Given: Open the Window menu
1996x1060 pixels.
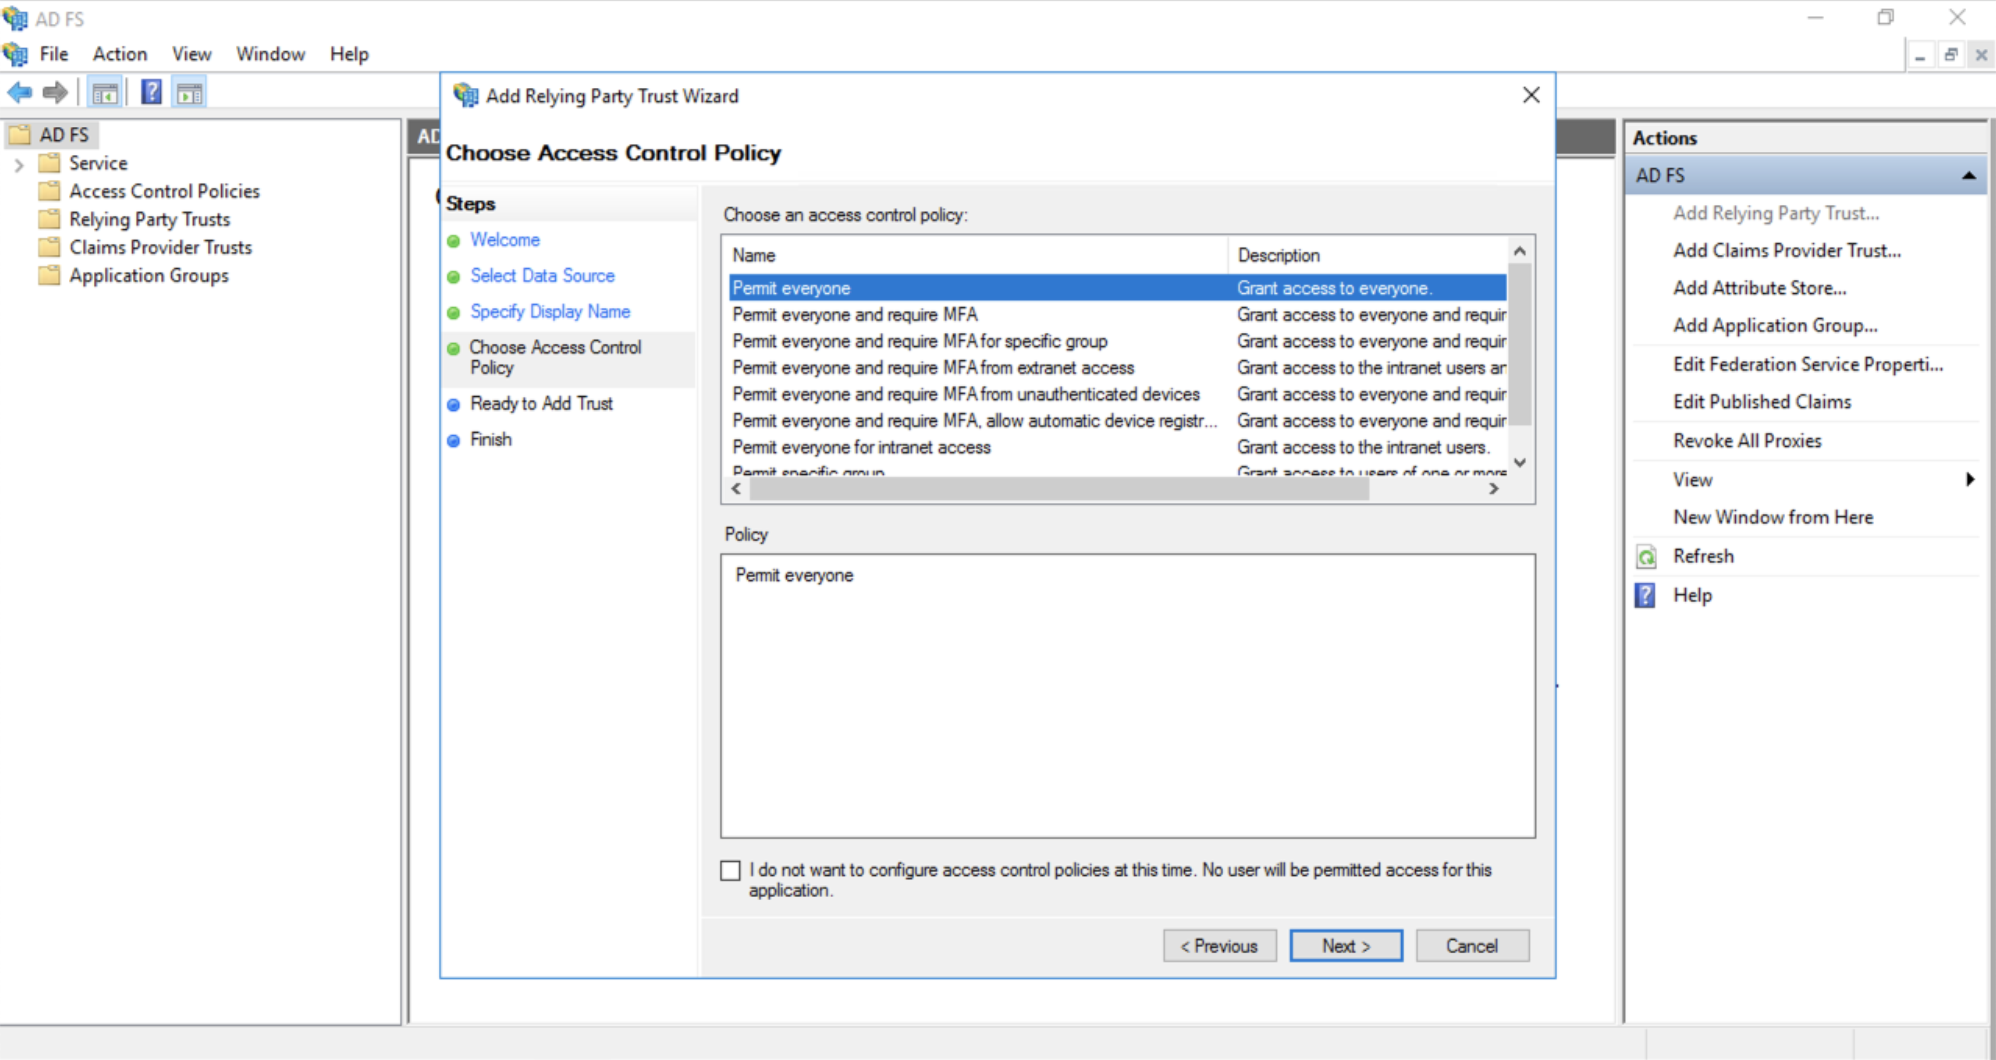Looking at the screenshot, I should tap(270, 54).
